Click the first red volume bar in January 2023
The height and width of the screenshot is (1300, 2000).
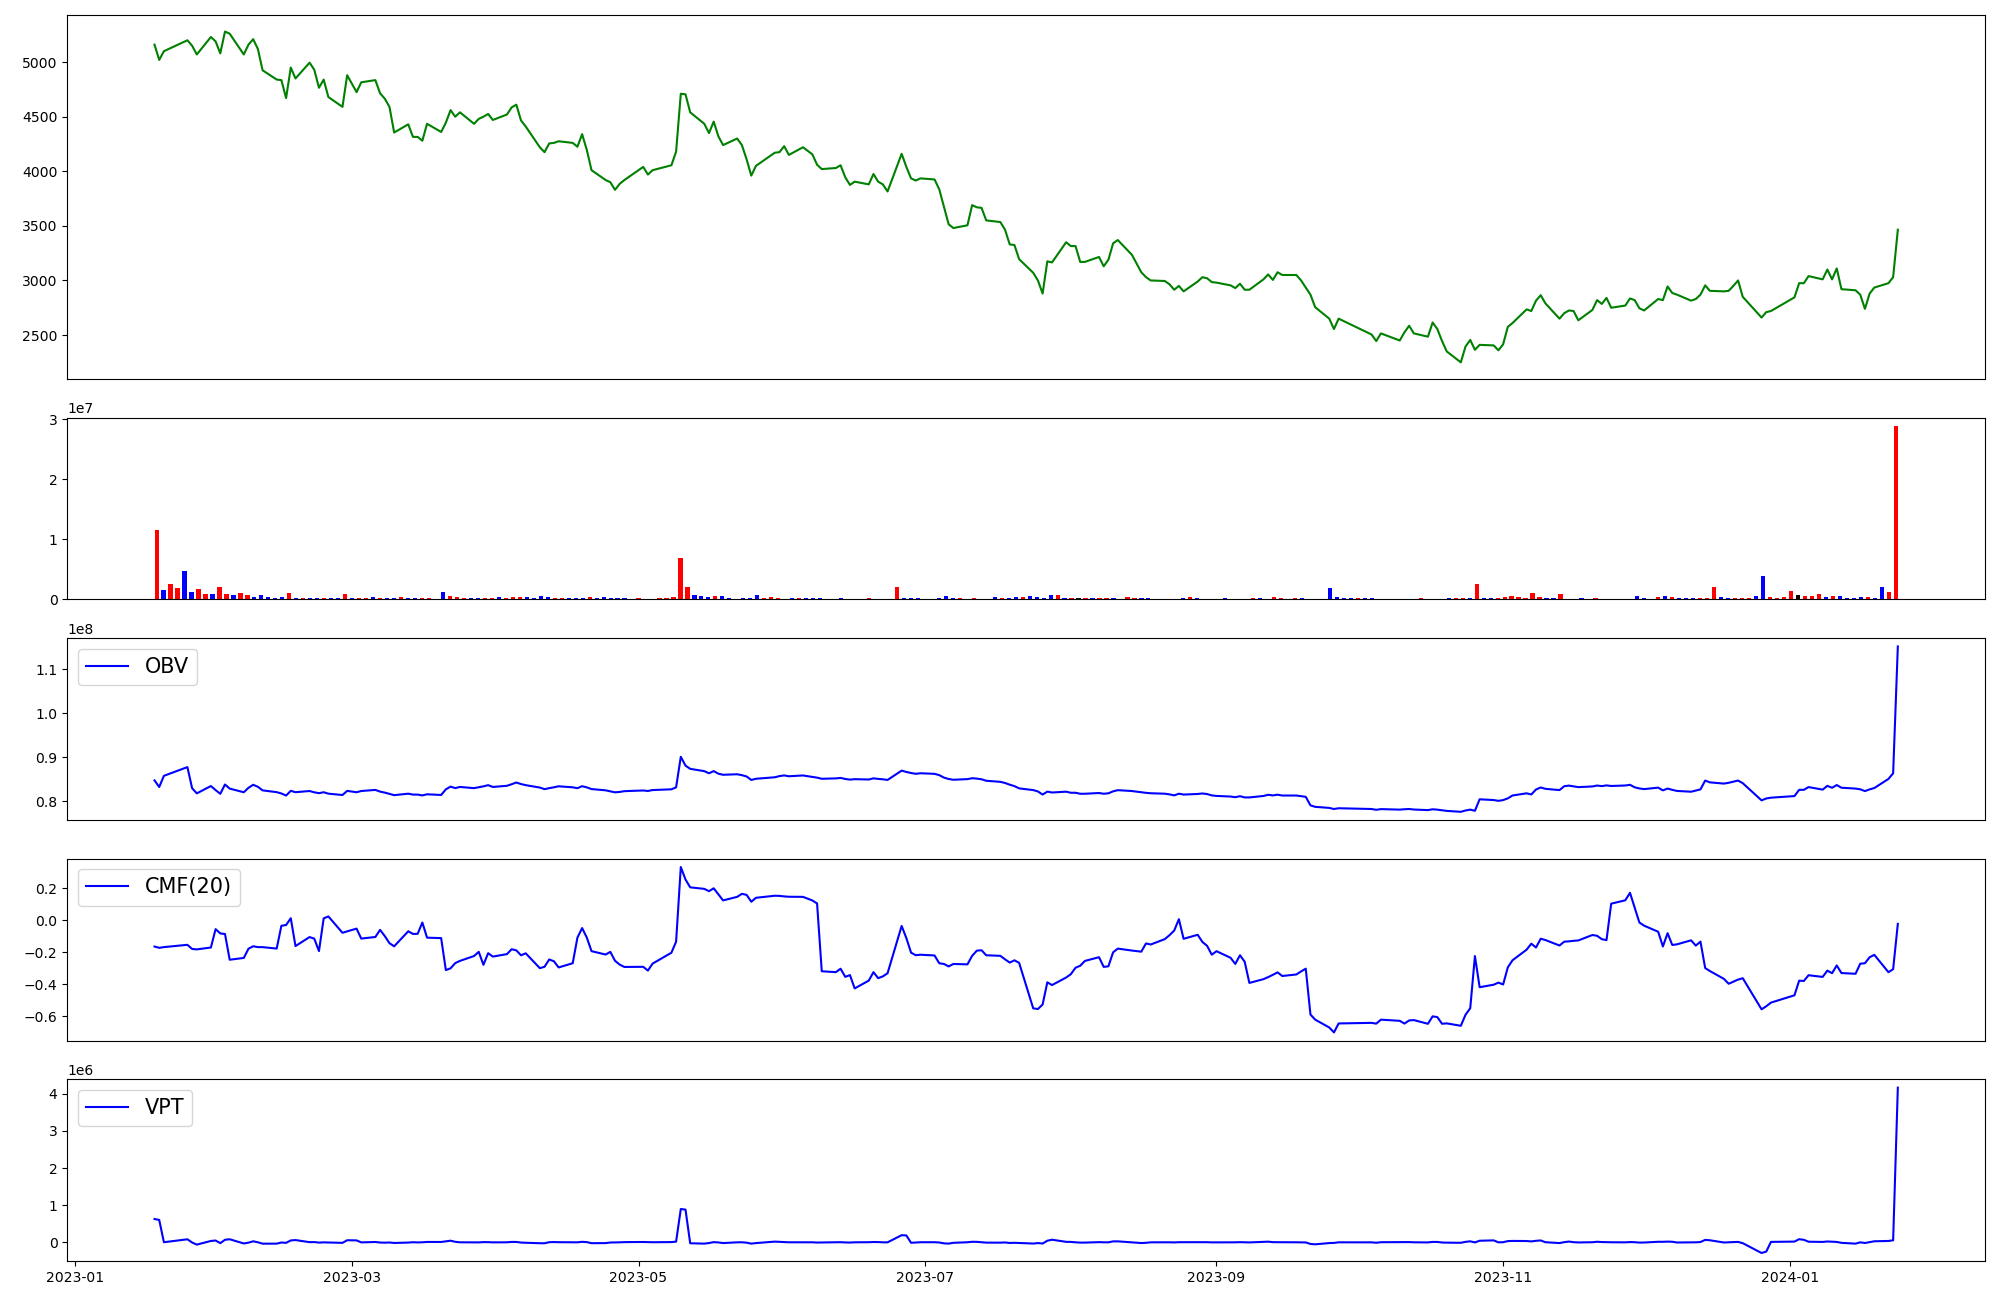157,564
